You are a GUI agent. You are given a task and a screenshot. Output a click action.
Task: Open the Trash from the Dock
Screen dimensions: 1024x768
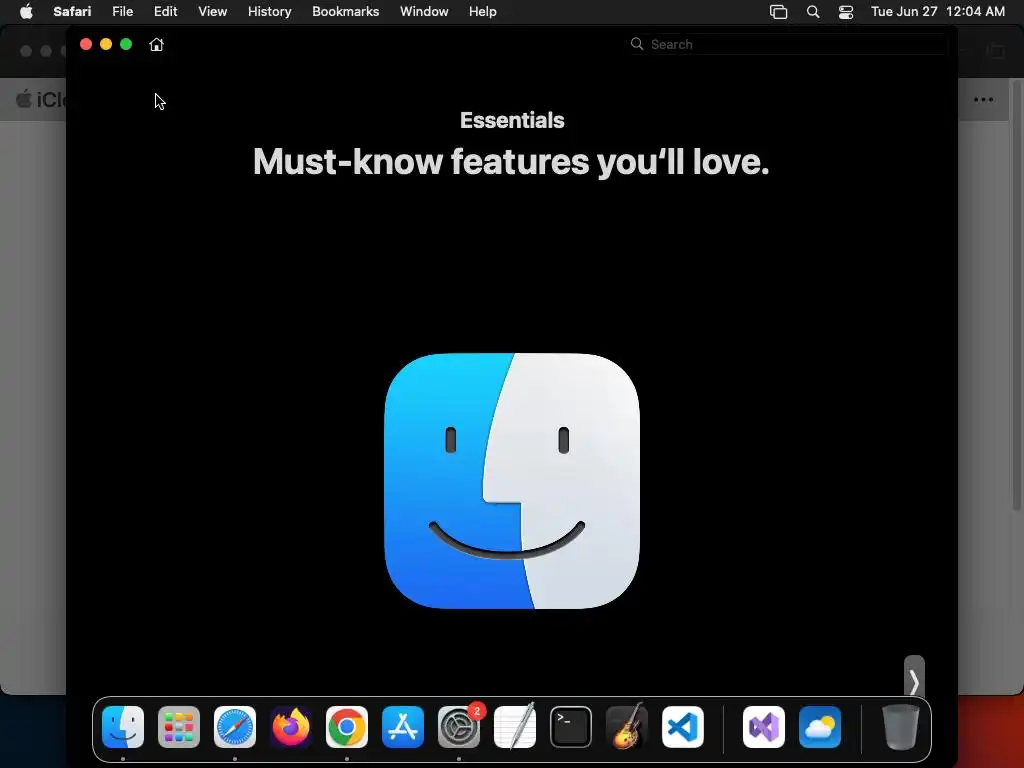pos(901,727)
